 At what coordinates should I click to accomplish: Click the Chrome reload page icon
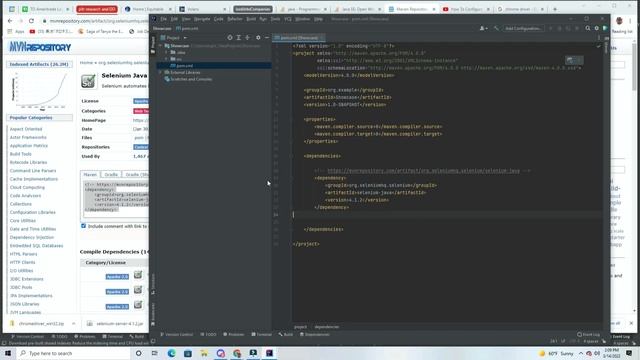point(31,20)
